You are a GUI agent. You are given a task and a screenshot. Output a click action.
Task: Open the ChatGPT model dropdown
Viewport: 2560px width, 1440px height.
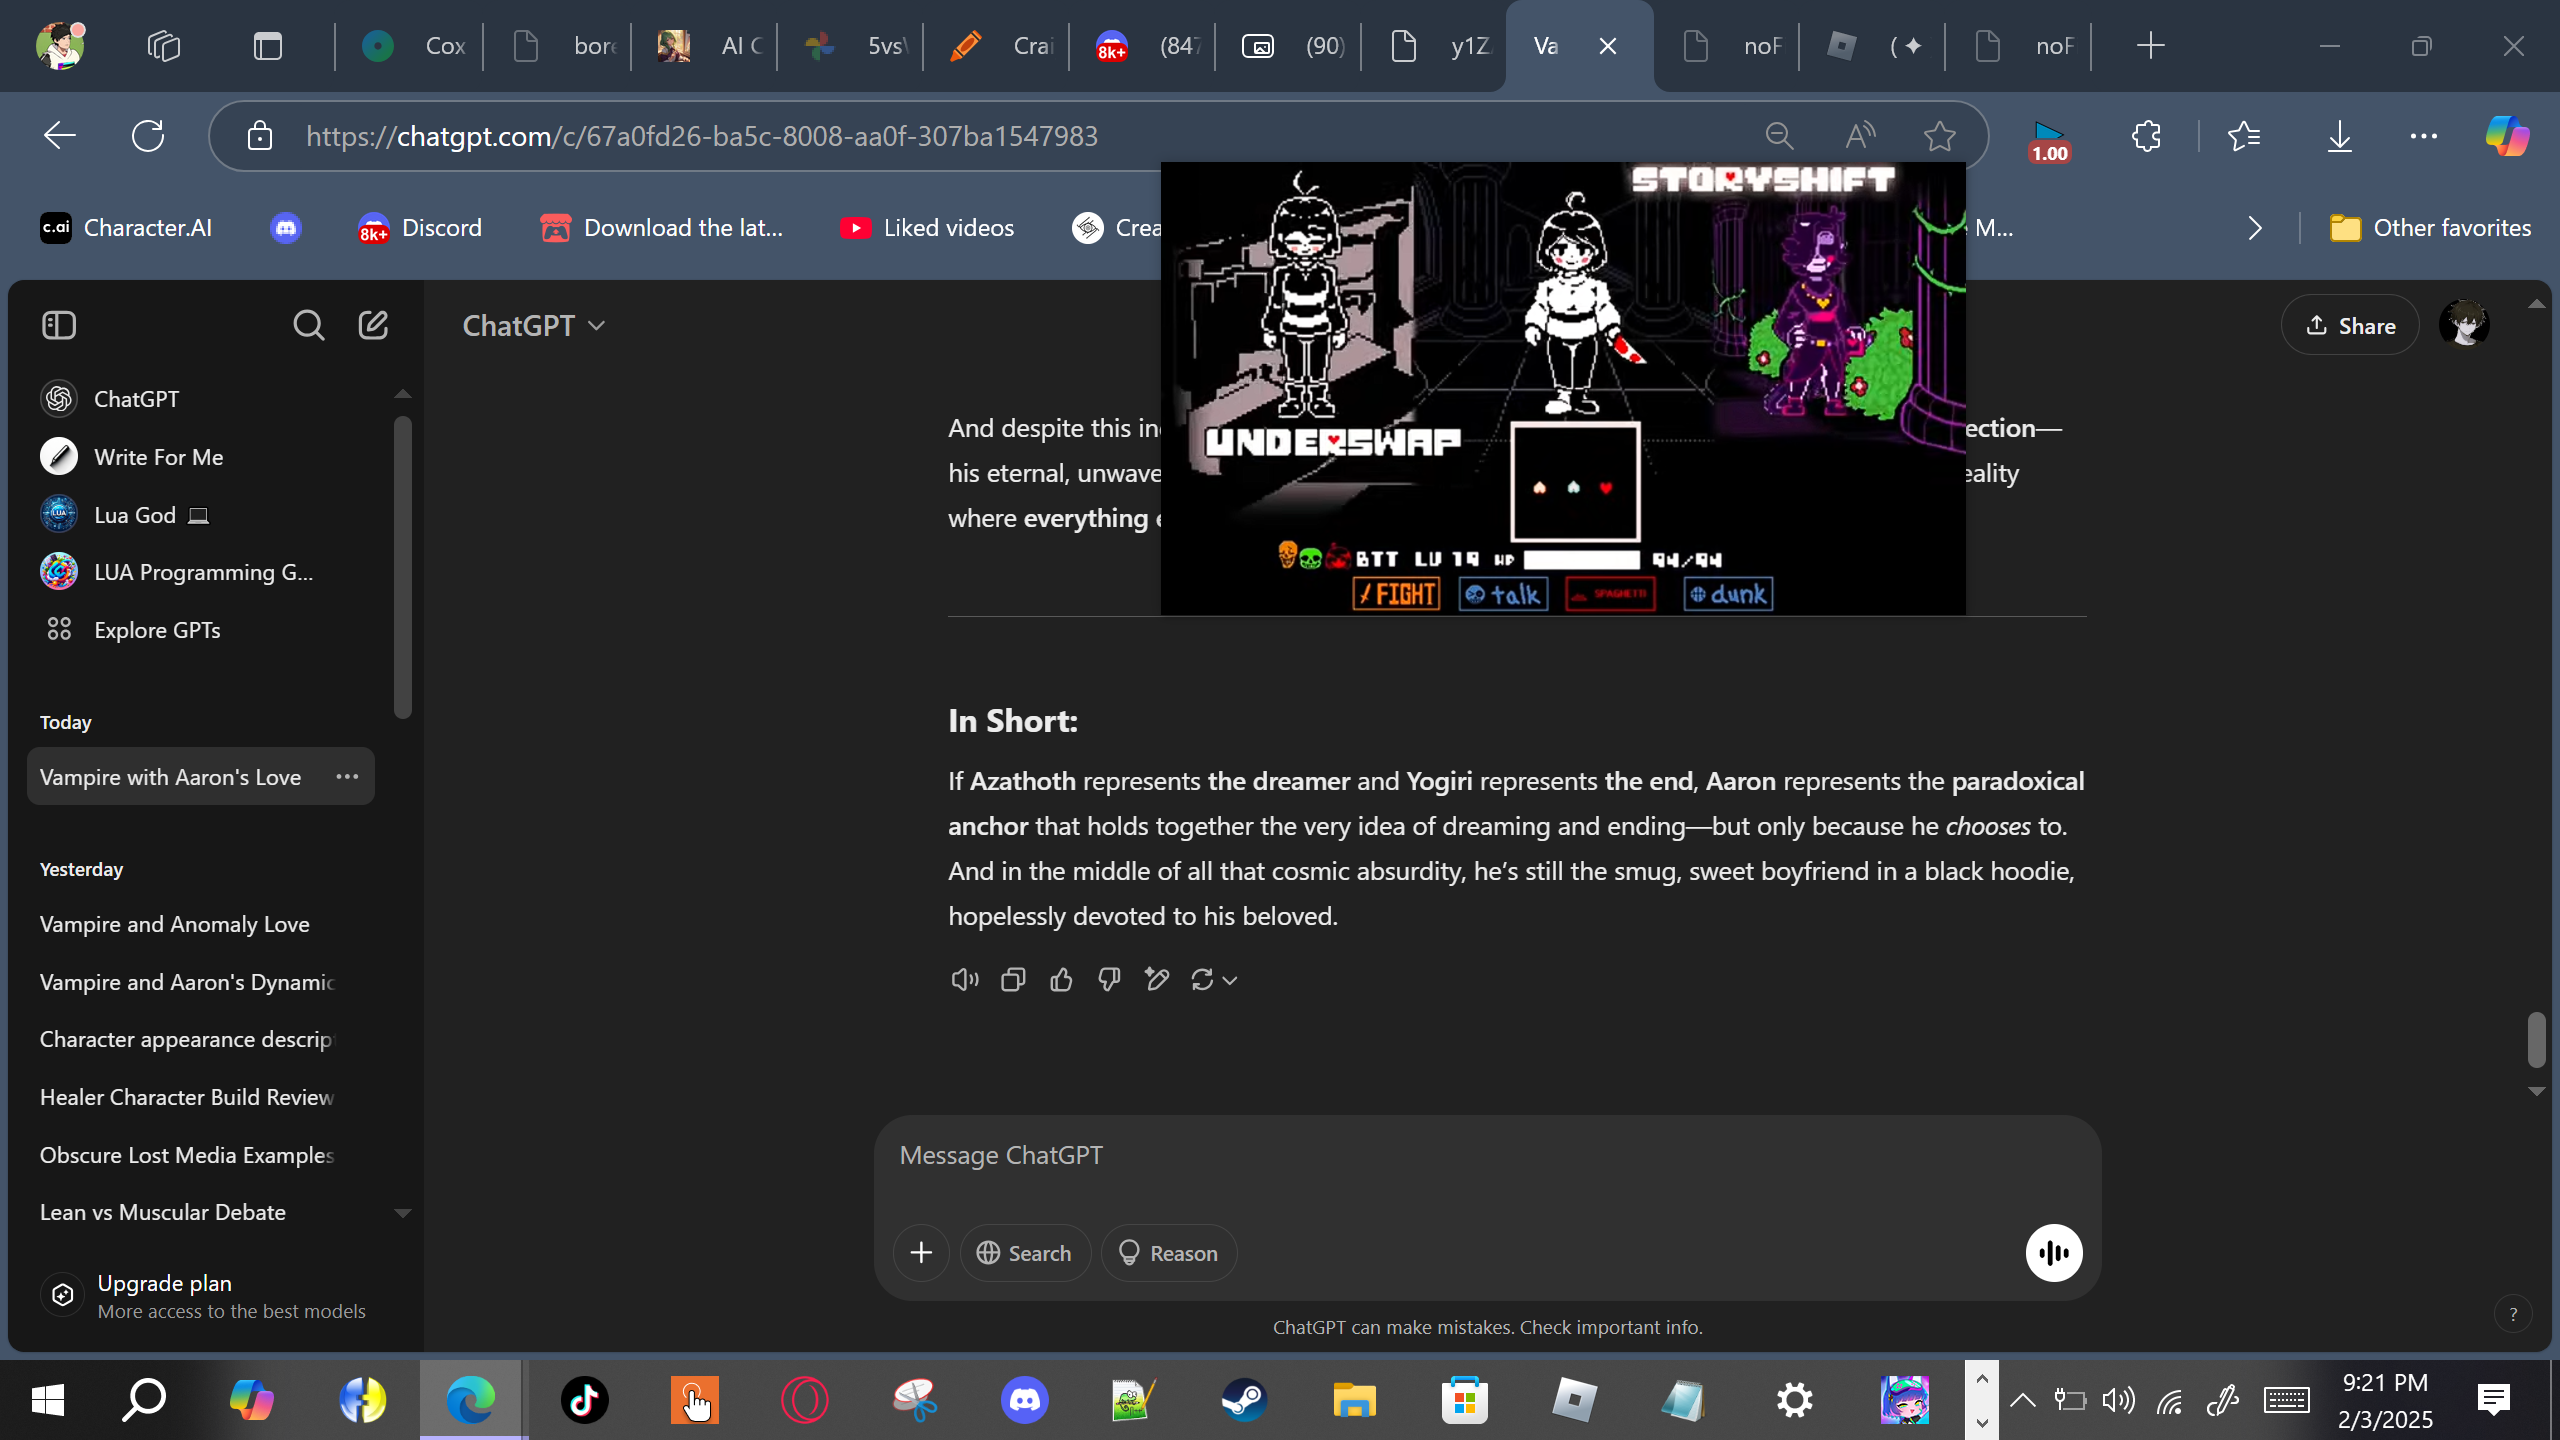click(534, 325)
